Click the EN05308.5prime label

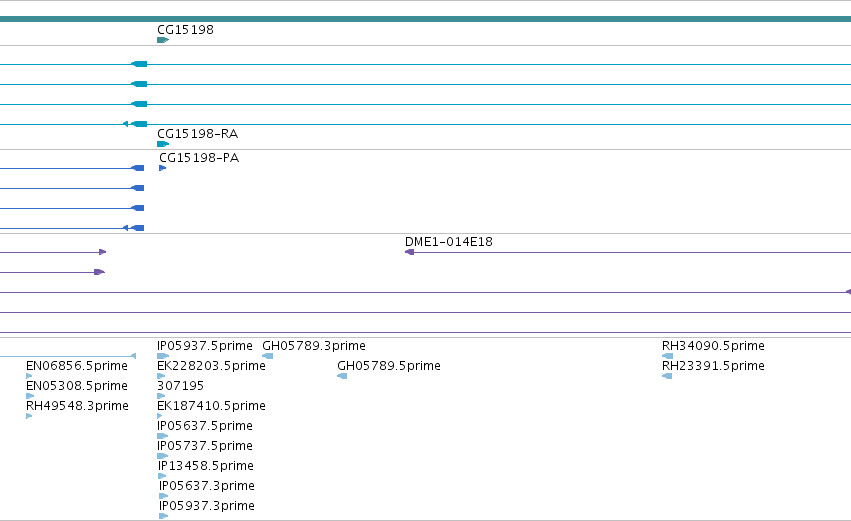[x=77, y=386]
